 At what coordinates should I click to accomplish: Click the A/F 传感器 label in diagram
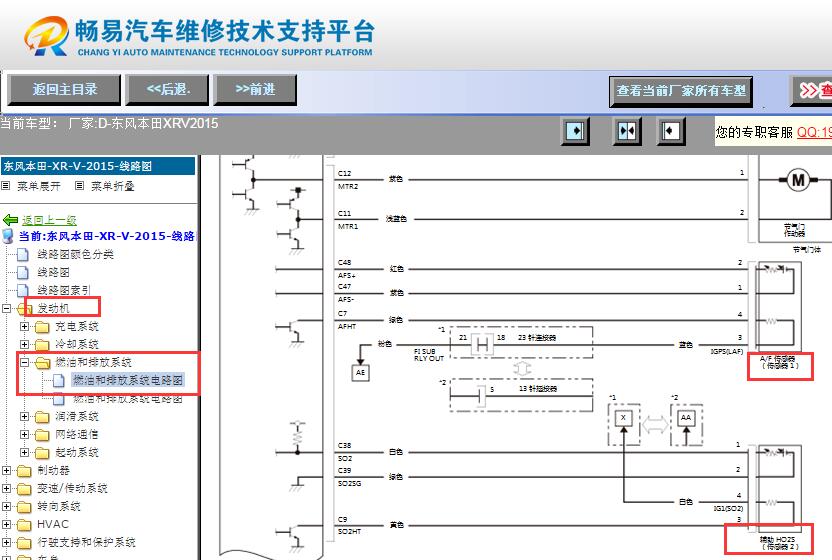click(x=779, y=363)
